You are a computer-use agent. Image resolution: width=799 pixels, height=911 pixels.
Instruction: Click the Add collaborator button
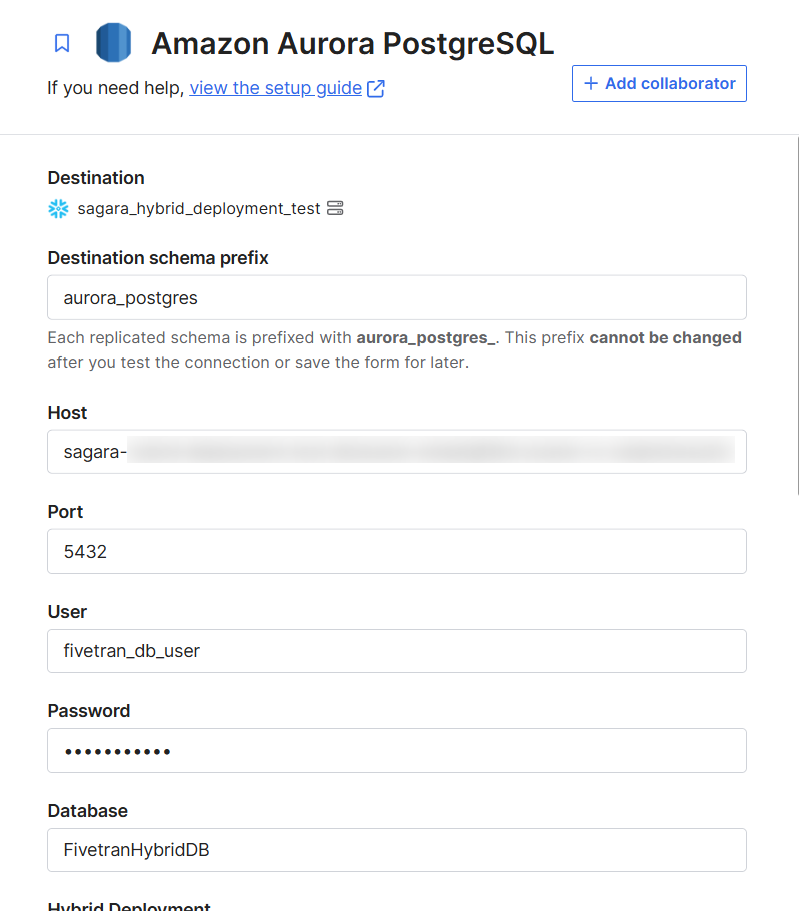tap(659, 84)
